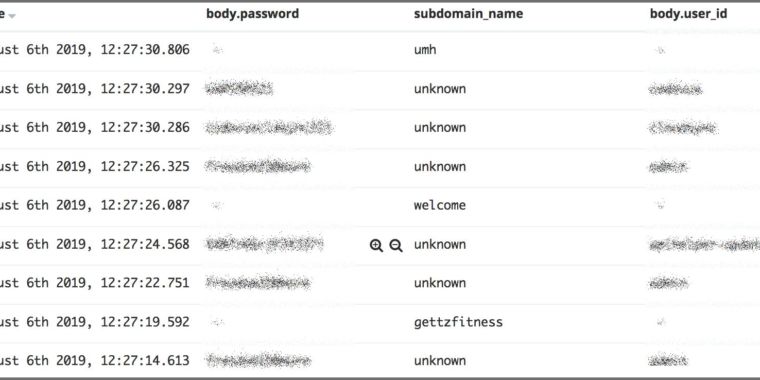Click the 12:27:30.297 timestamp cell
This screenshot has height=380, width=760.
click(x=95, y=89)
